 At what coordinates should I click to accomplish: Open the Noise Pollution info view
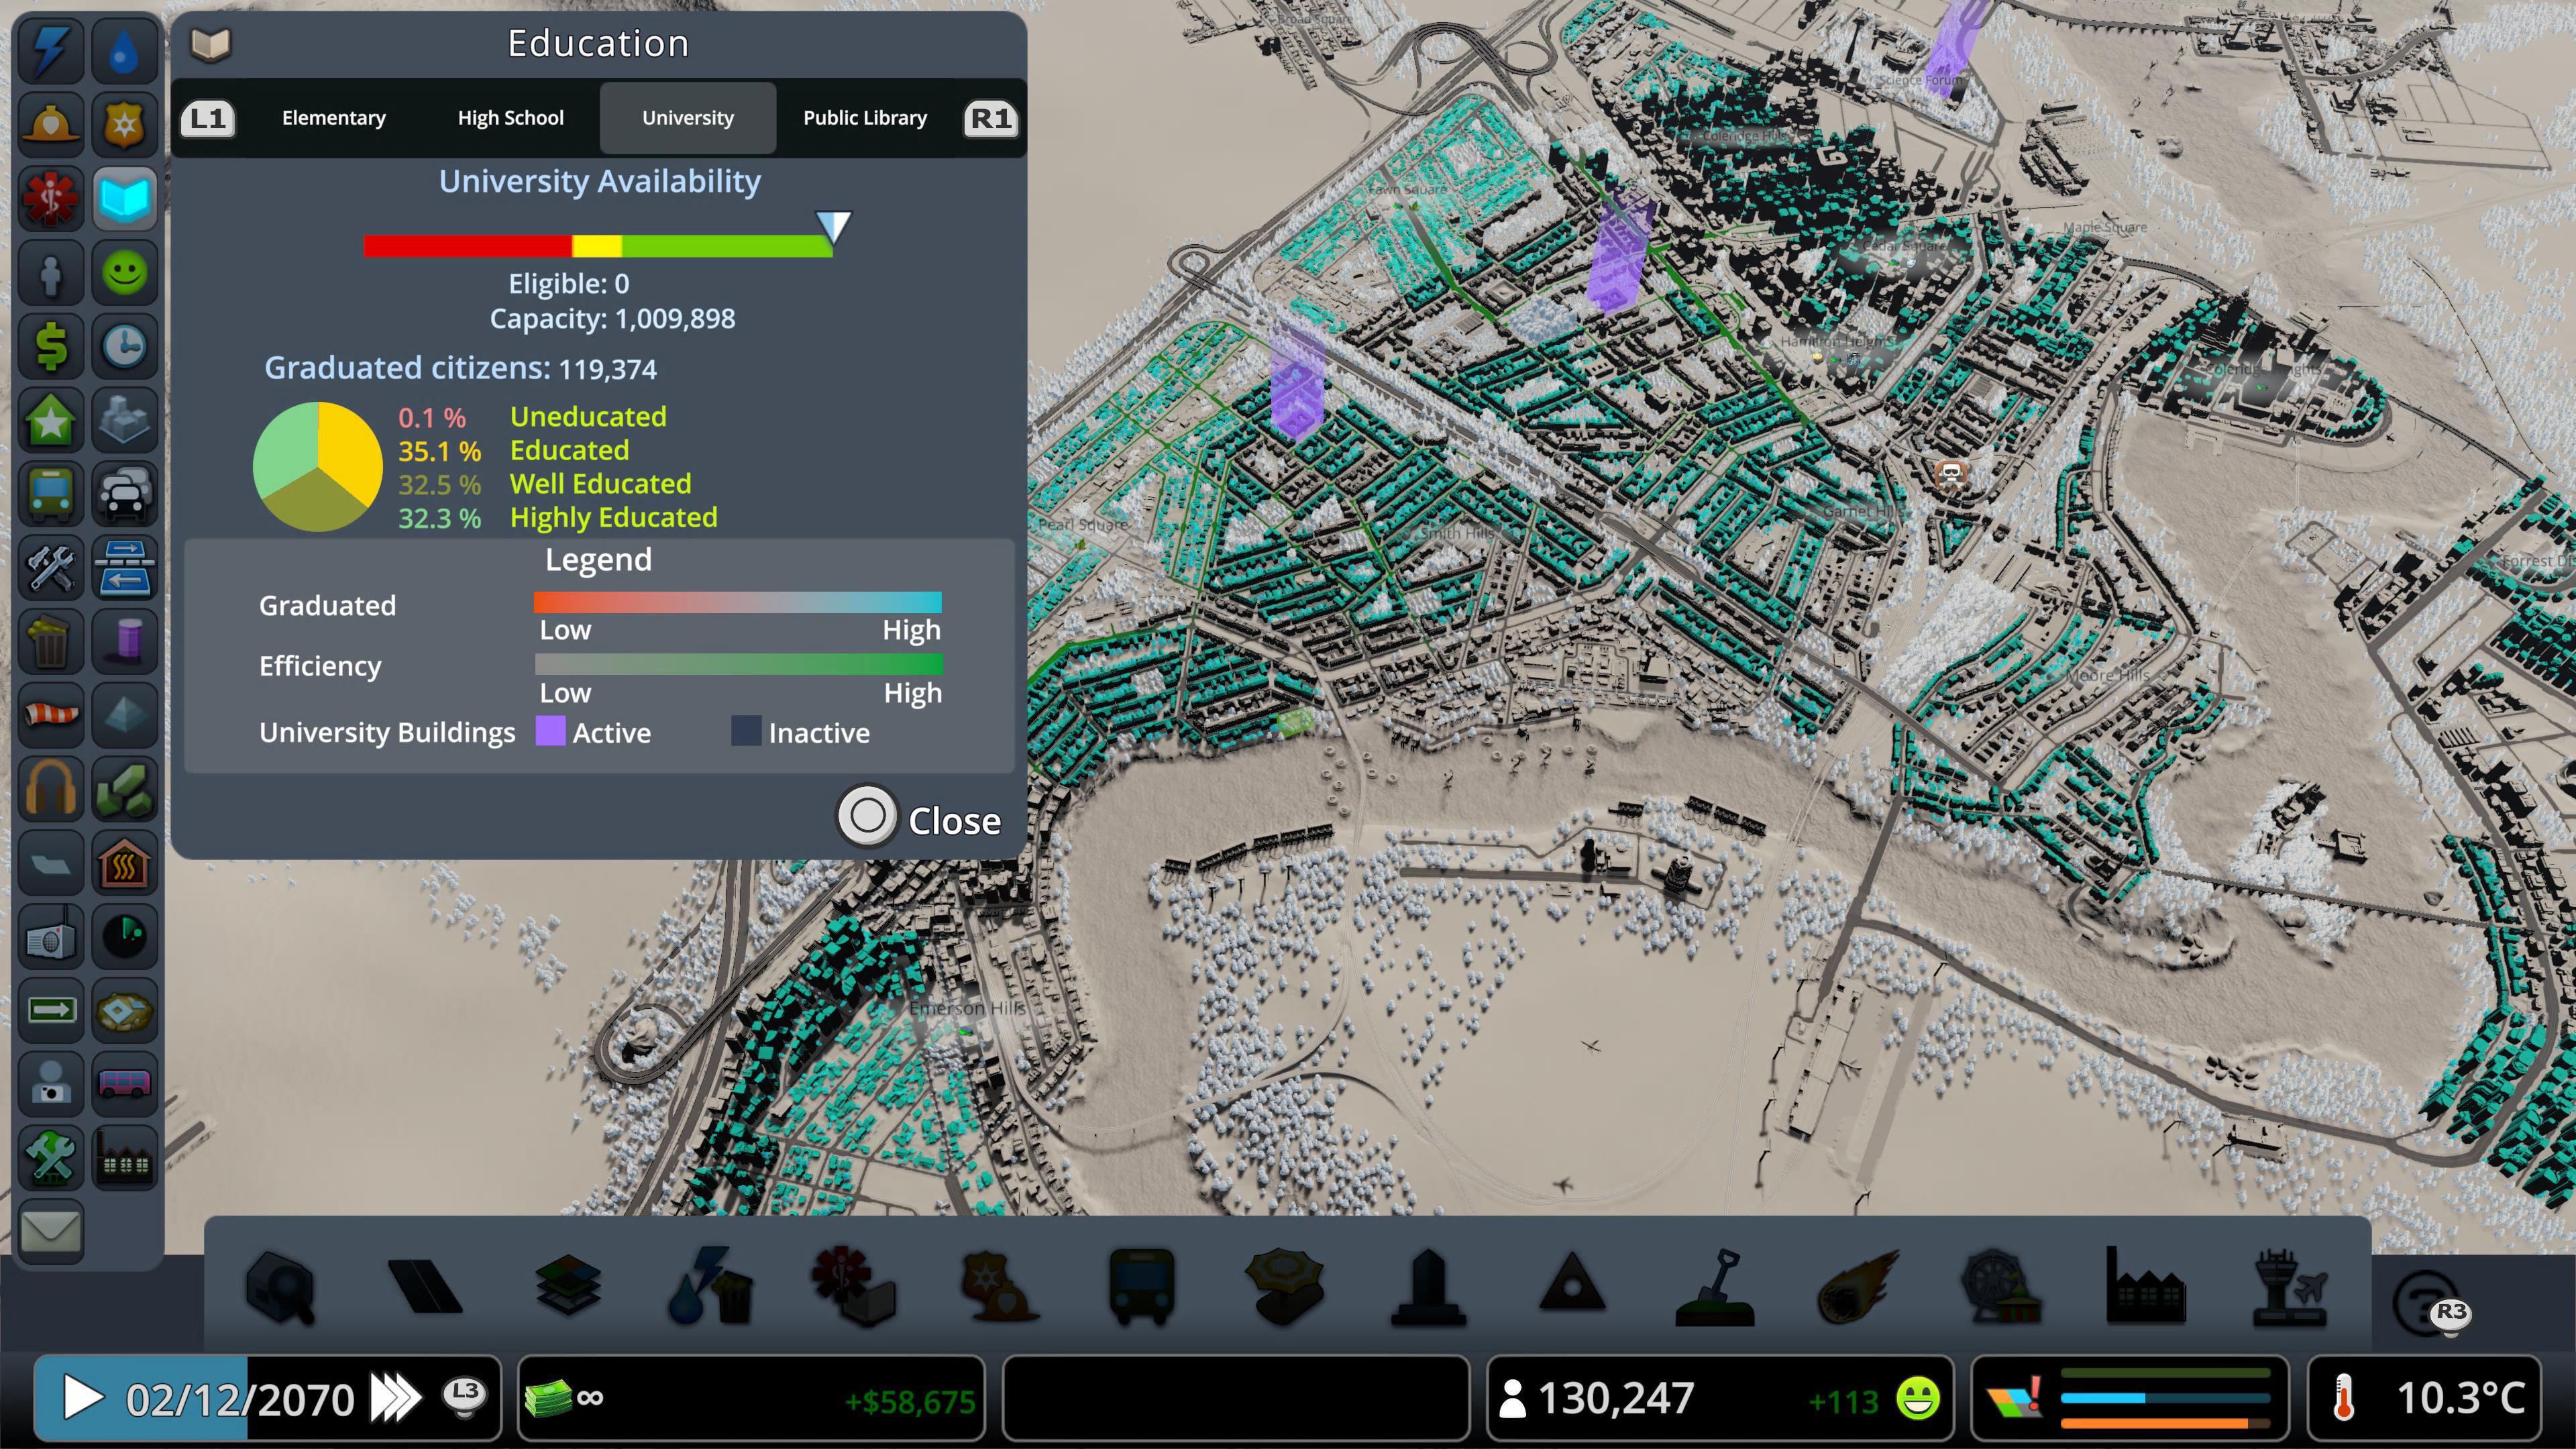(x=51, y=789)
